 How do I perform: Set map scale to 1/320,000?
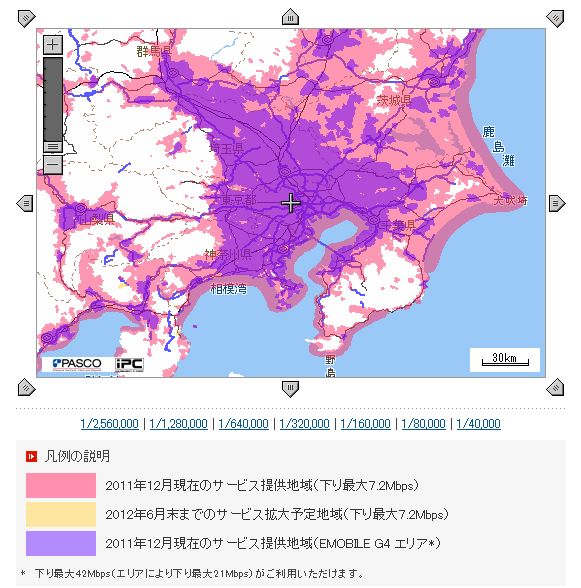click(305, 424)
